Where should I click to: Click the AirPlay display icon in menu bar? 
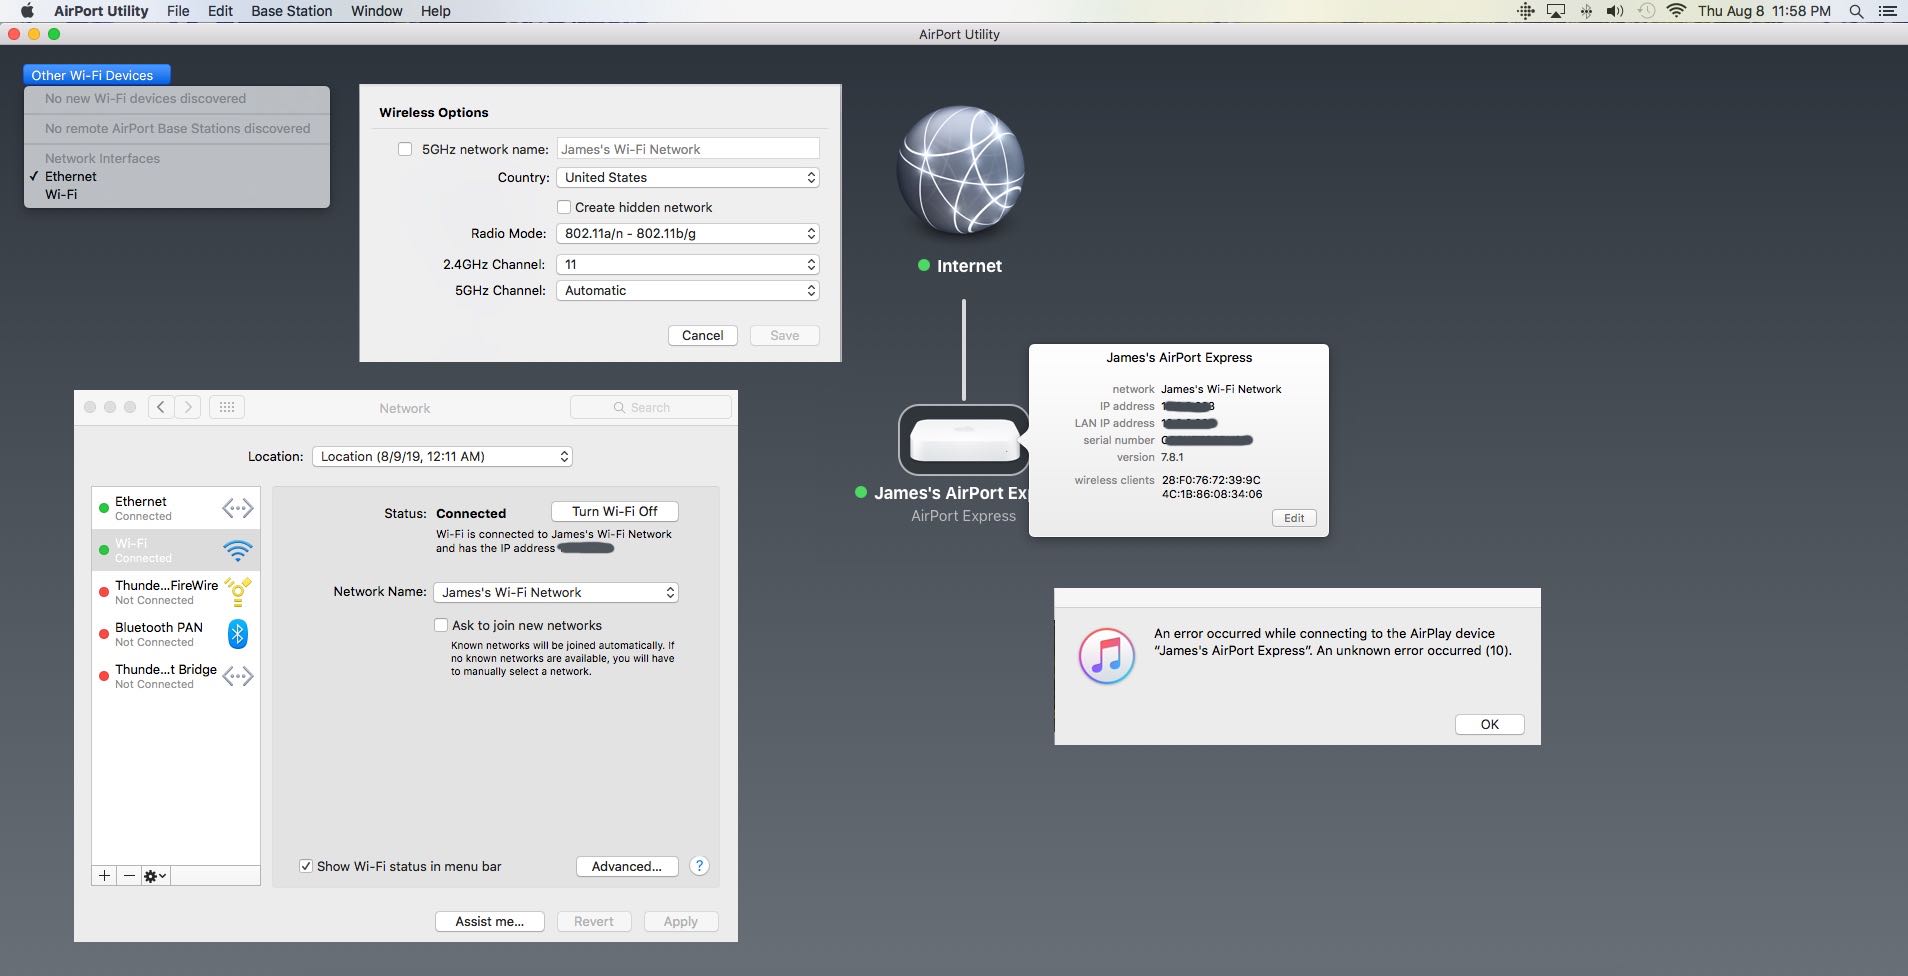coord(1556,11)
